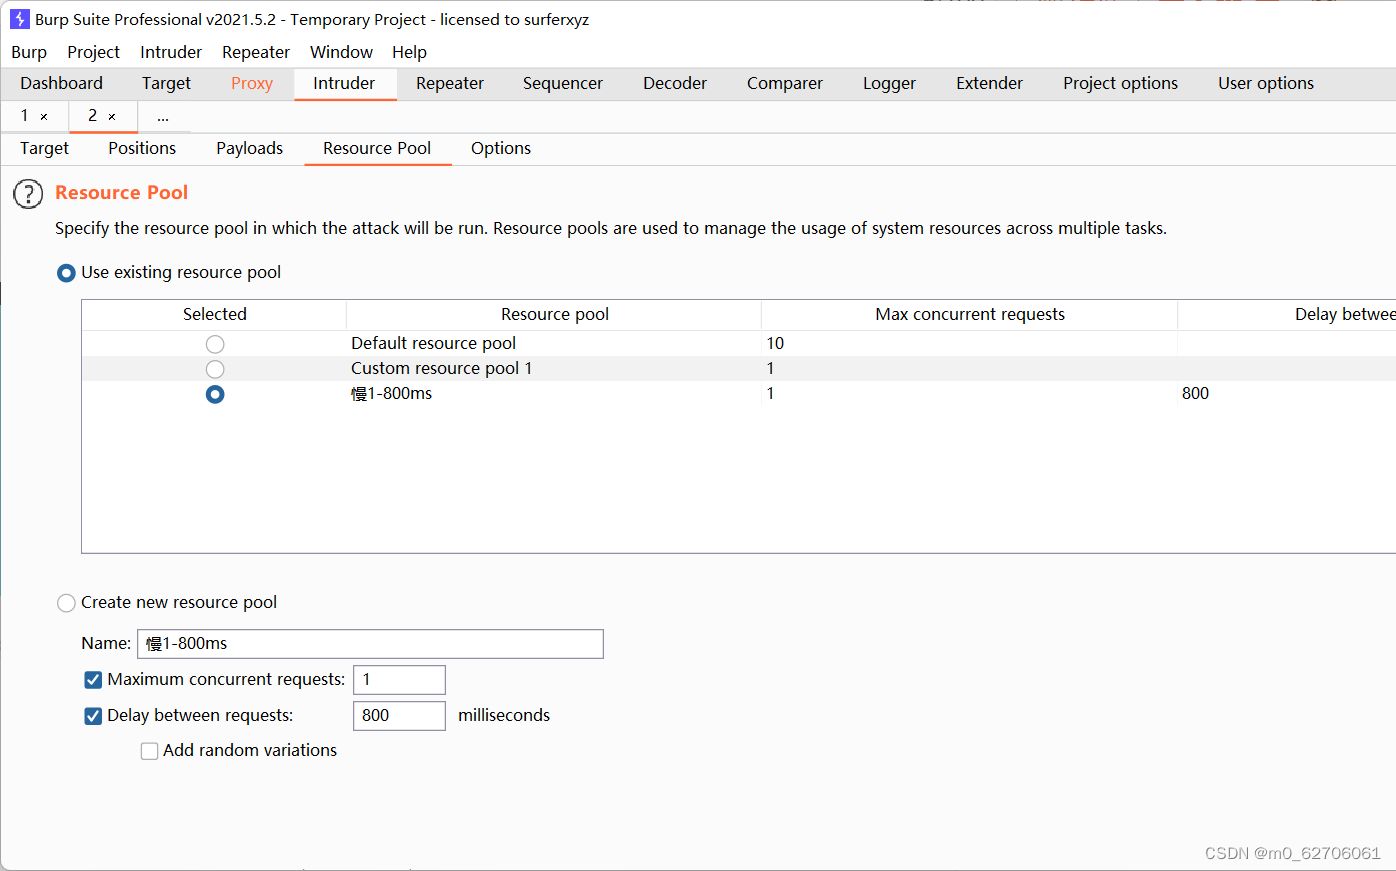Switch to the main Repeater tab

(450, 83)
